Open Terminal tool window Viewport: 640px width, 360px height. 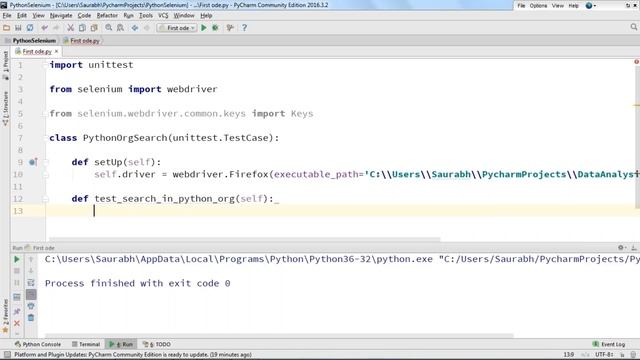tap(86, 344)
